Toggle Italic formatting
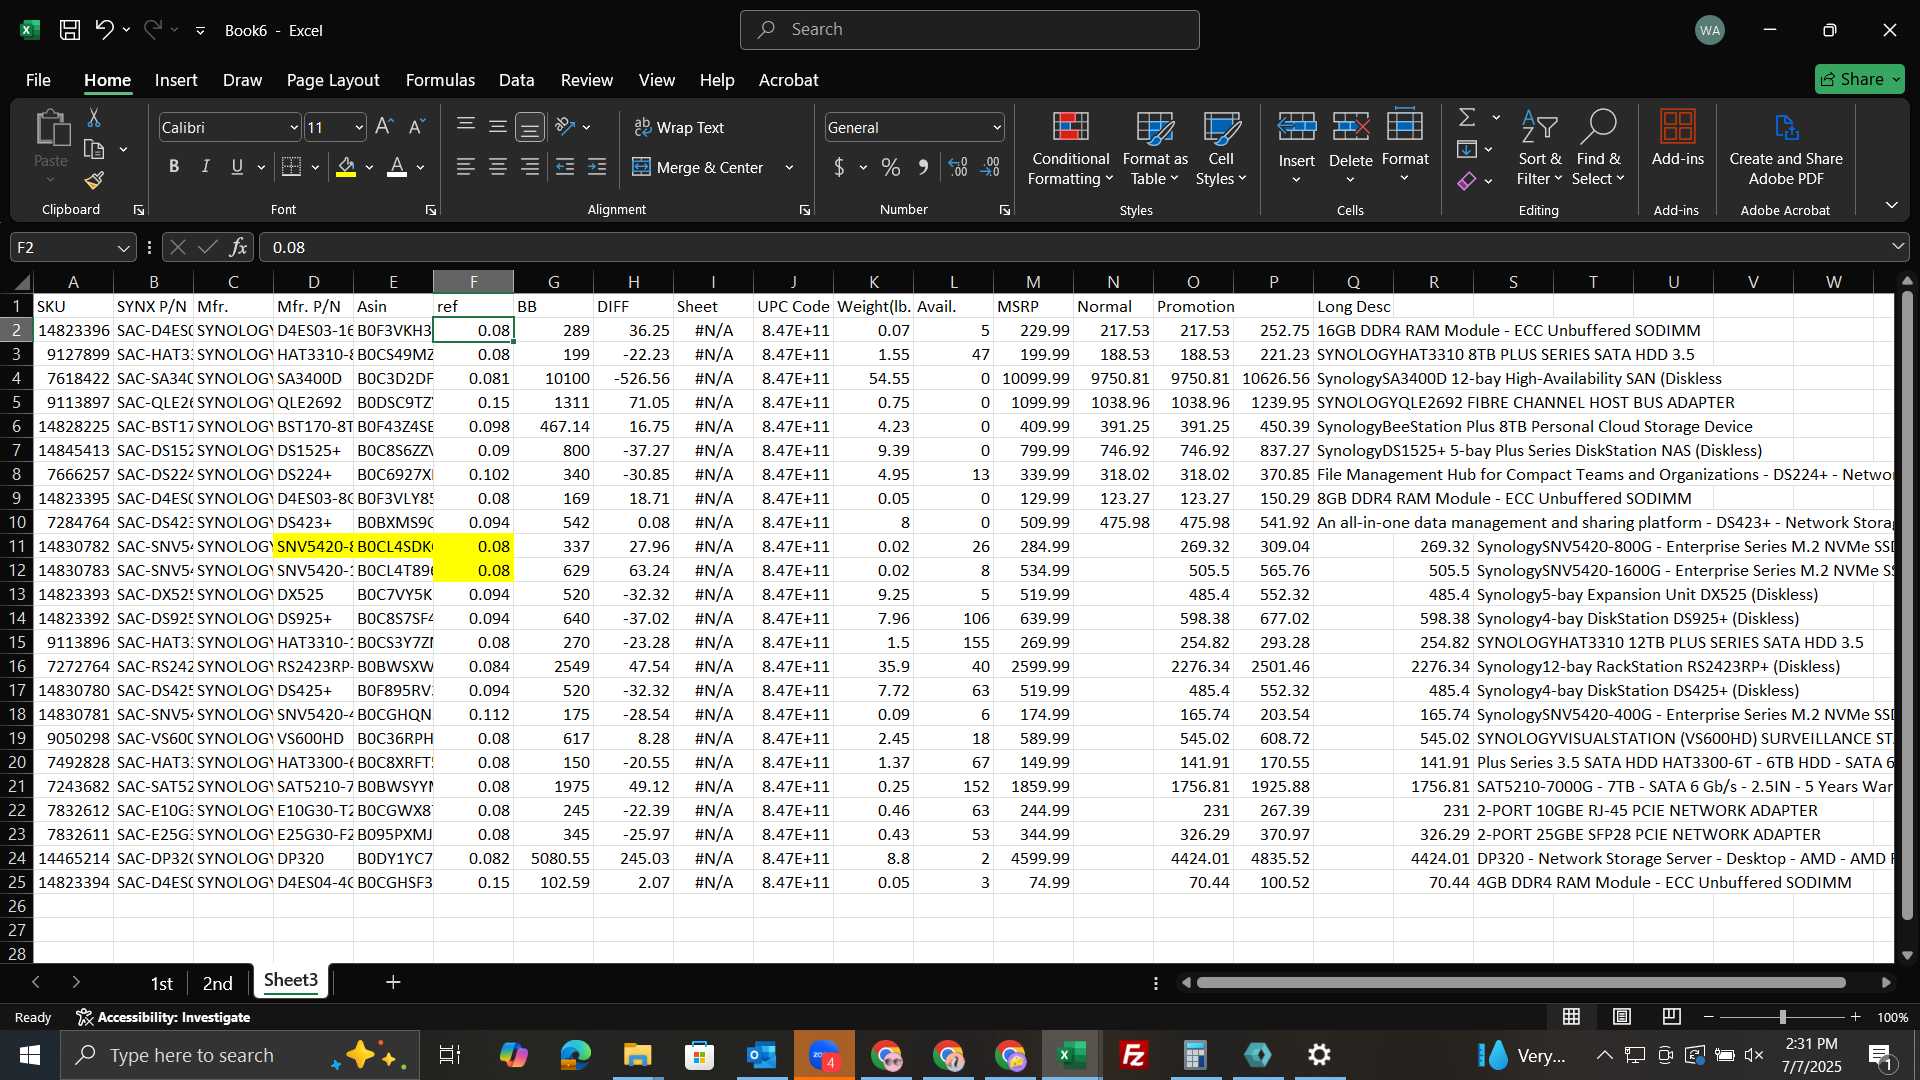This screenshot has height=1080, width=1920. click(x=206, y=167)
